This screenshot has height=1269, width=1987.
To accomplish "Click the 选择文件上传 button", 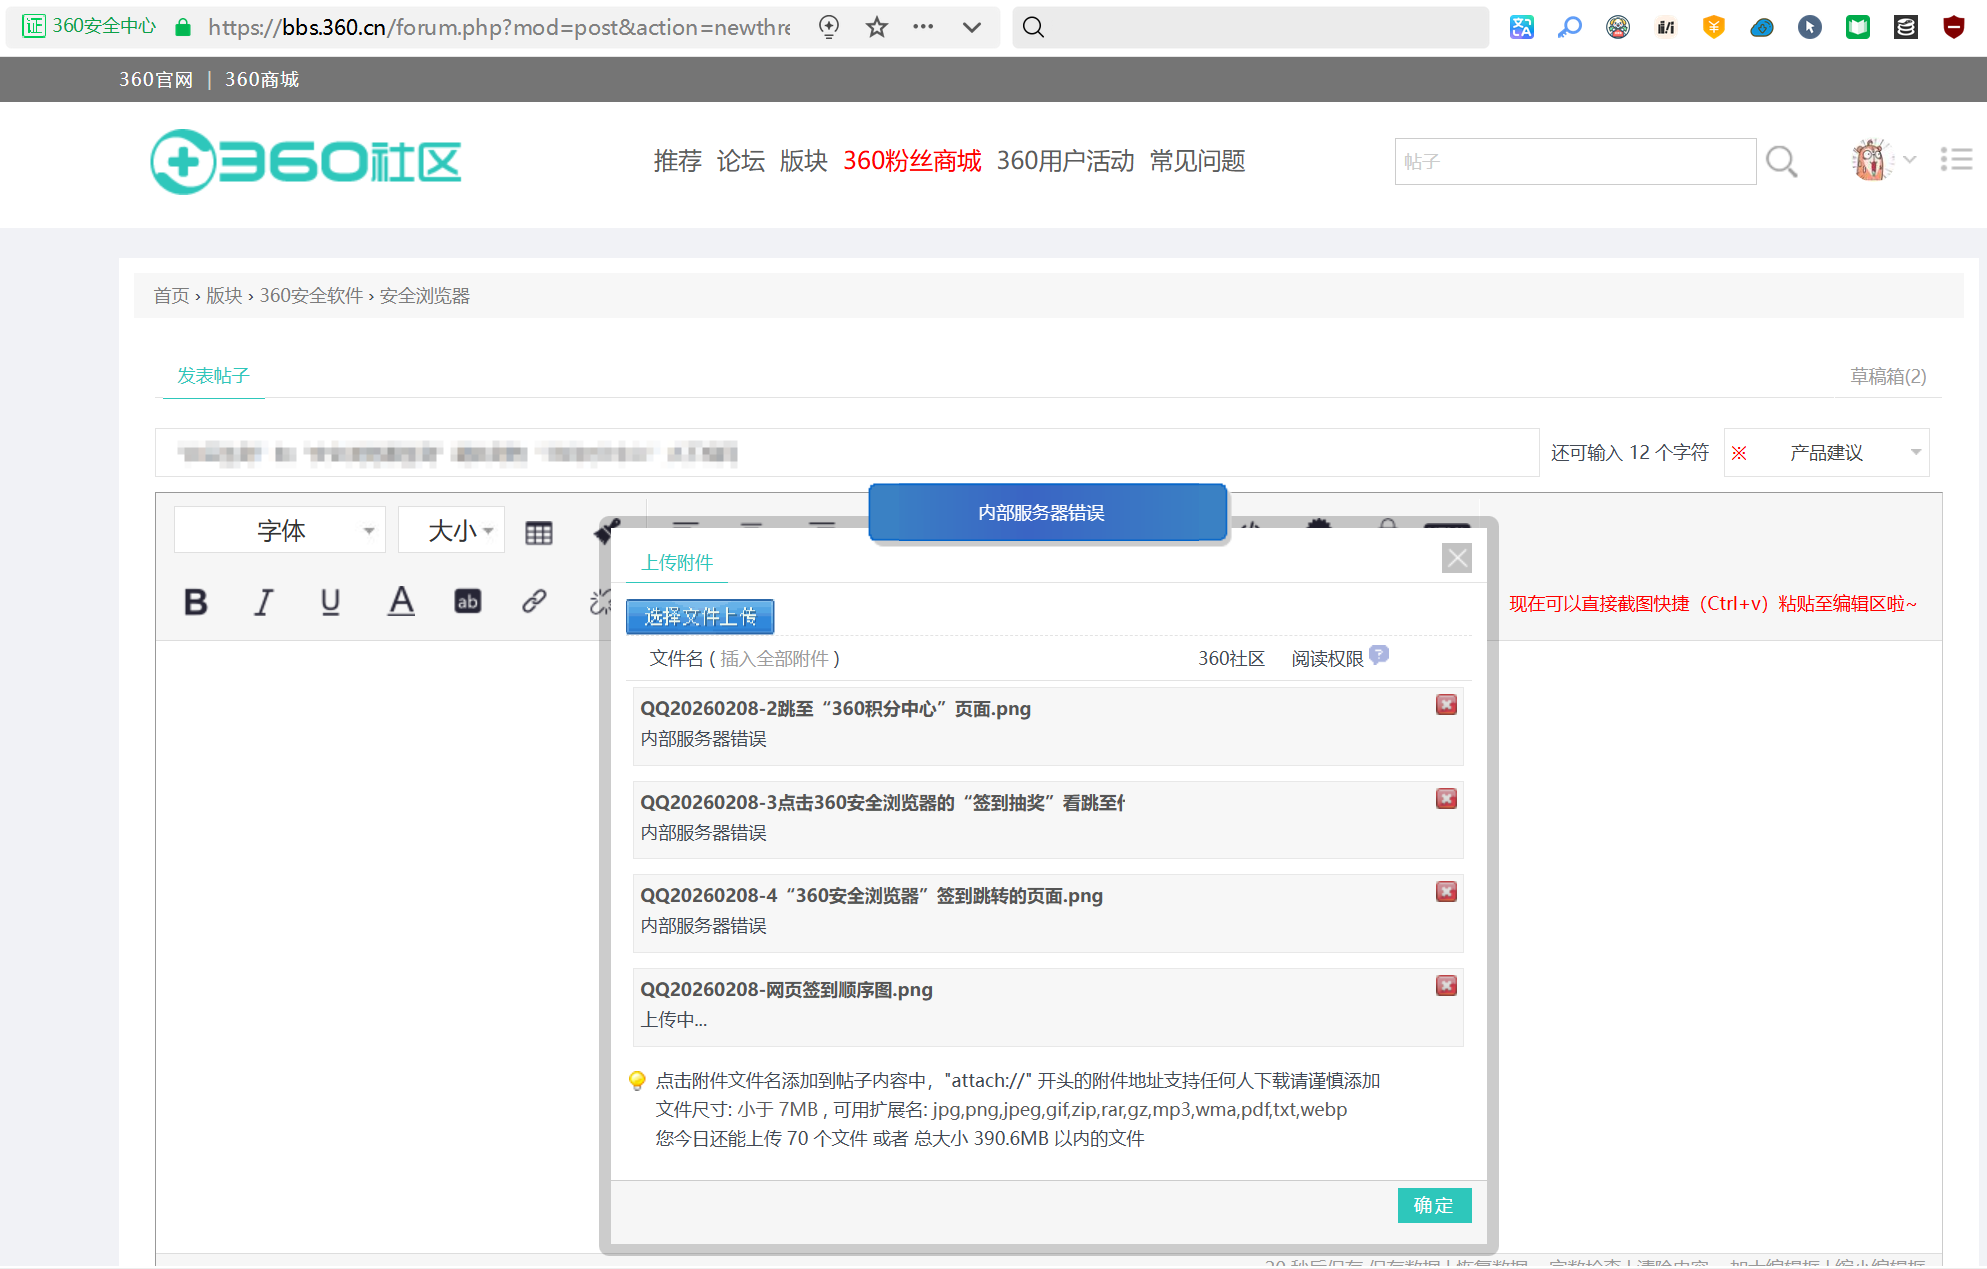I will pyautogui.click(x=700, y=616).
